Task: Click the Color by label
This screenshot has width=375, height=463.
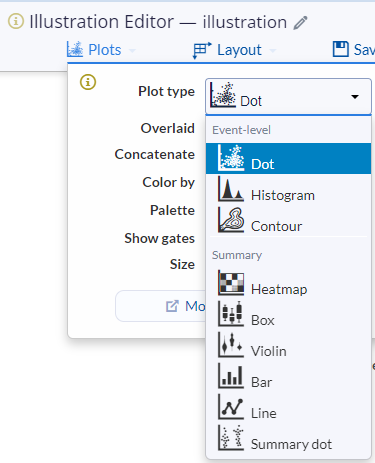Action: (x=169, y=182)
